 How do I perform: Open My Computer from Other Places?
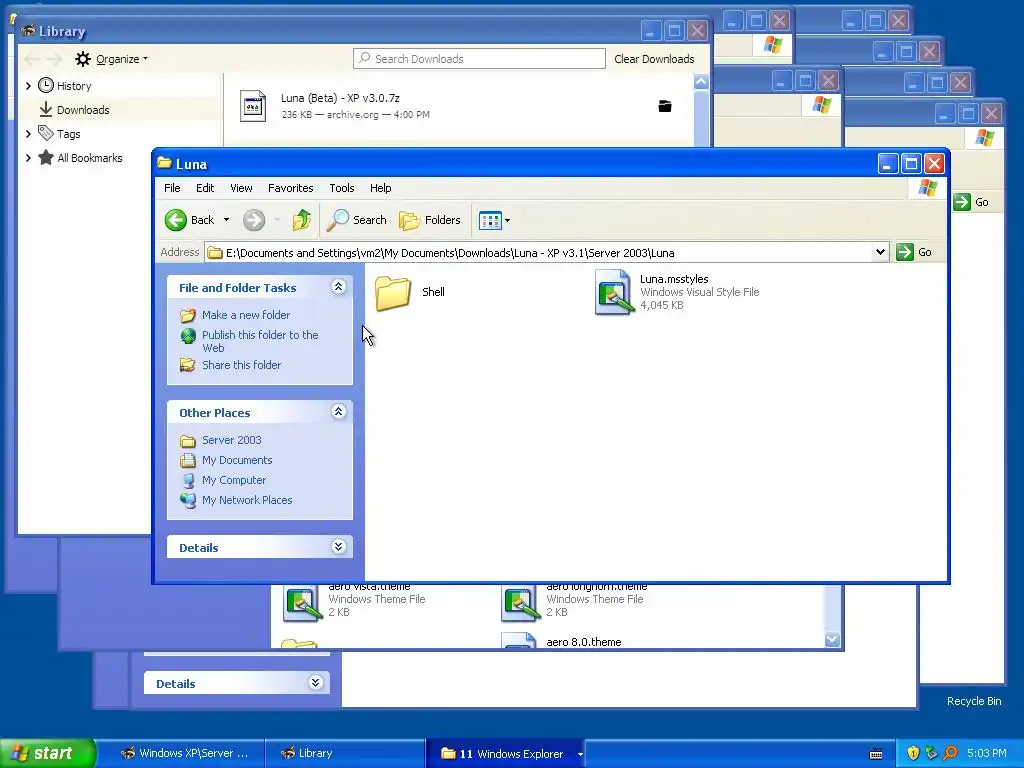click(x=234, y=480)
